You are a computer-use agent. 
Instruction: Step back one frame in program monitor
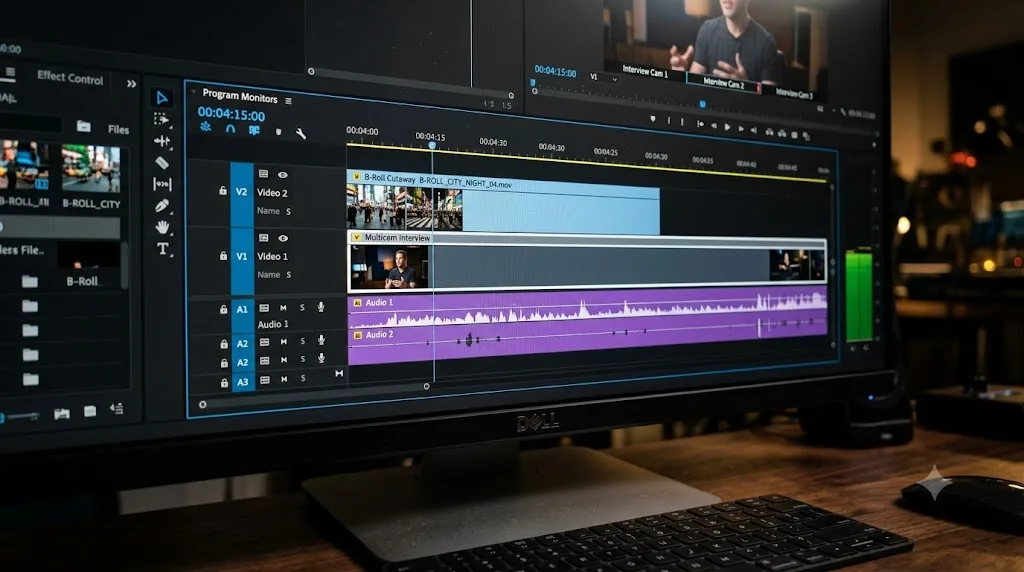pyautogui.click(x=713, y=125)
